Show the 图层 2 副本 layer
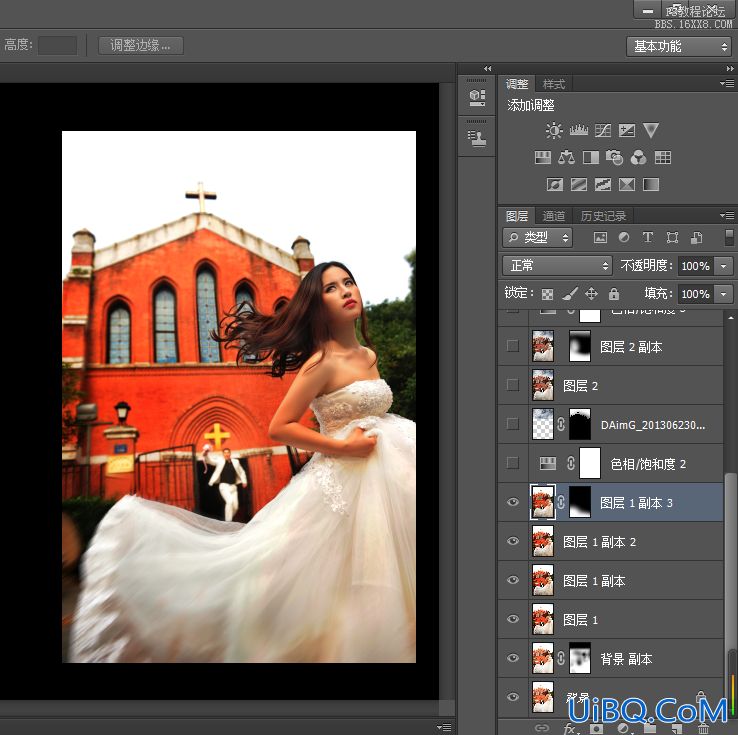Viewport: 738px width, 735px height. [x=513, y=346]
